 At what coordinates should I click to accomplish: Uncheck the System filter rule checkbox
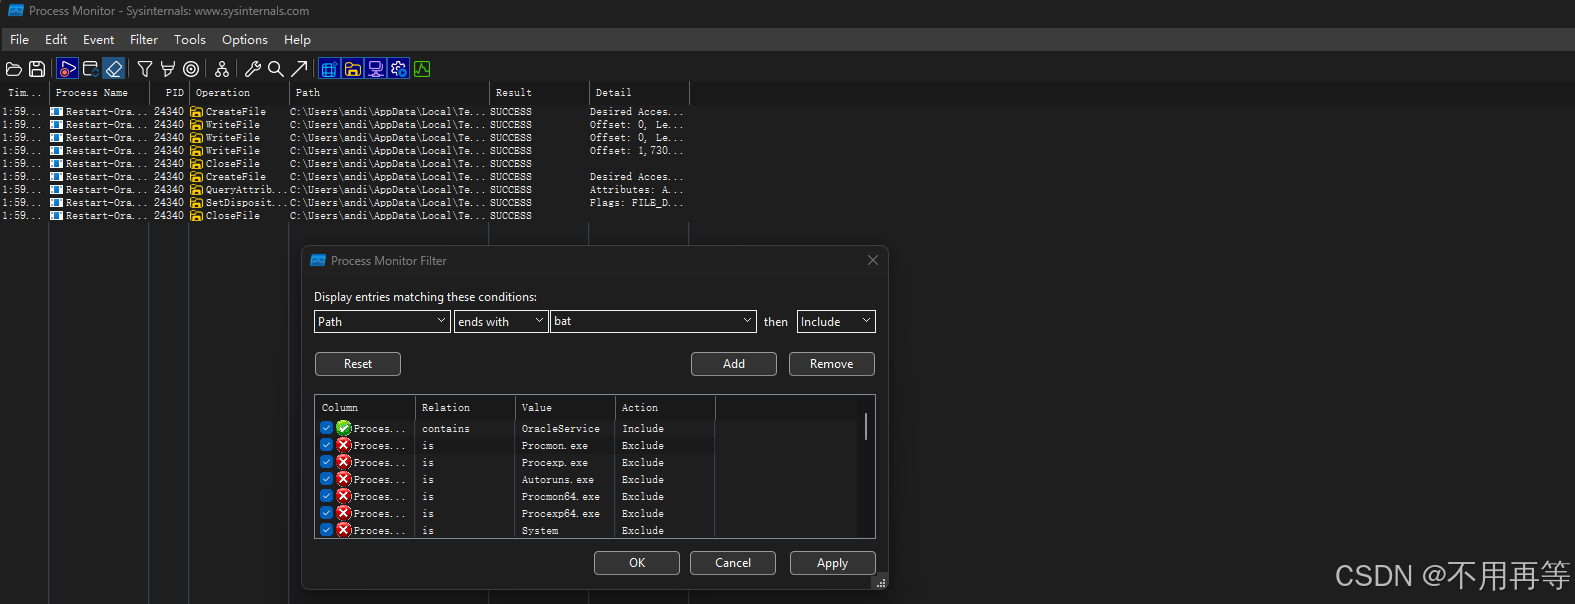click(326, 530)
